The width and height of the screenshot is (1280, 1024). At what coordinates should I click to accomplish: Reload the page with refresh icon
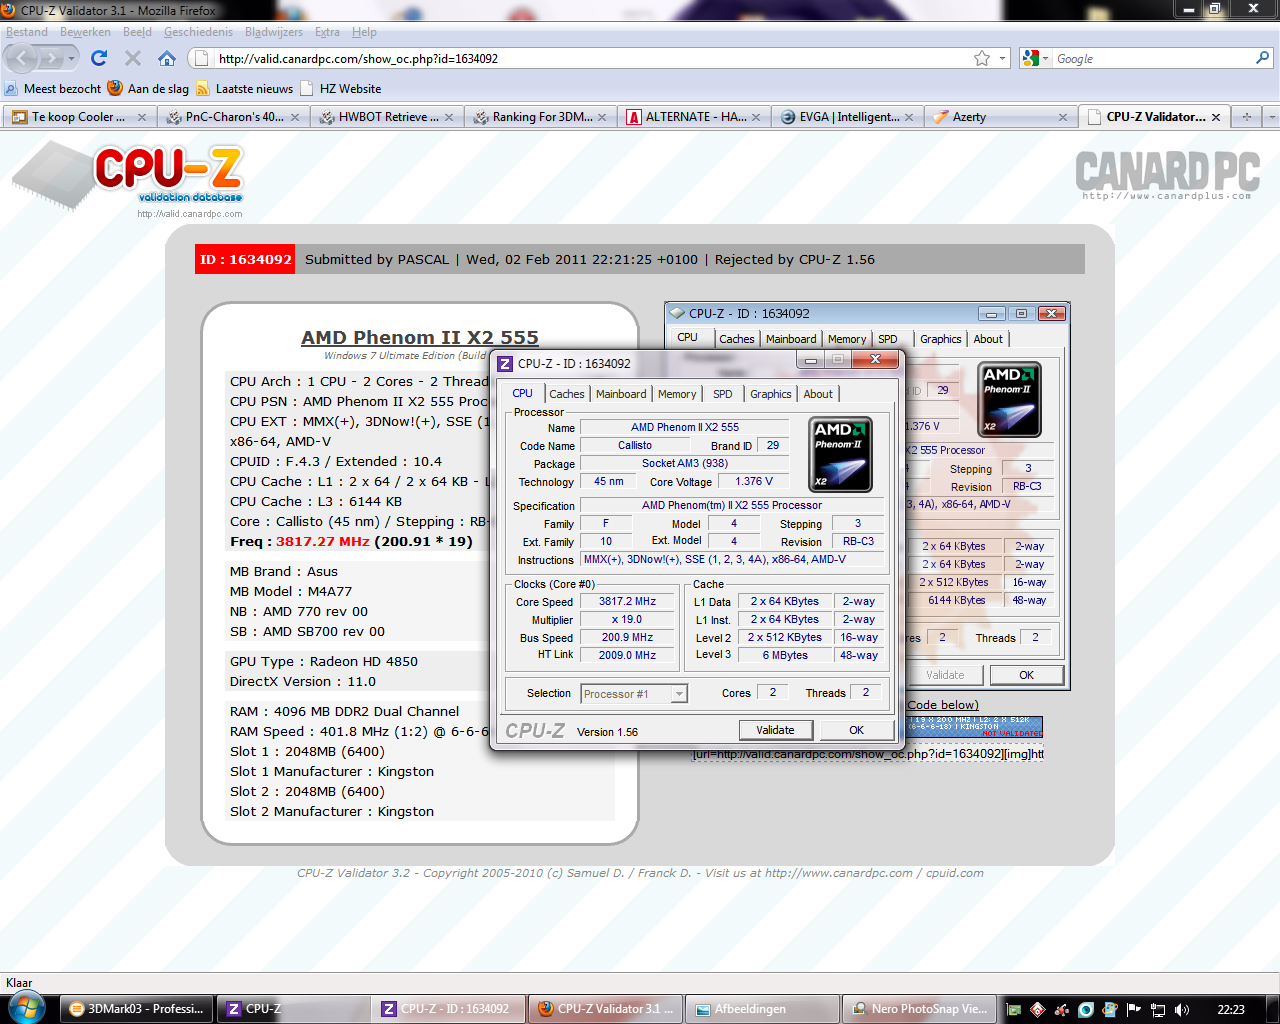[x=99, y=58]
